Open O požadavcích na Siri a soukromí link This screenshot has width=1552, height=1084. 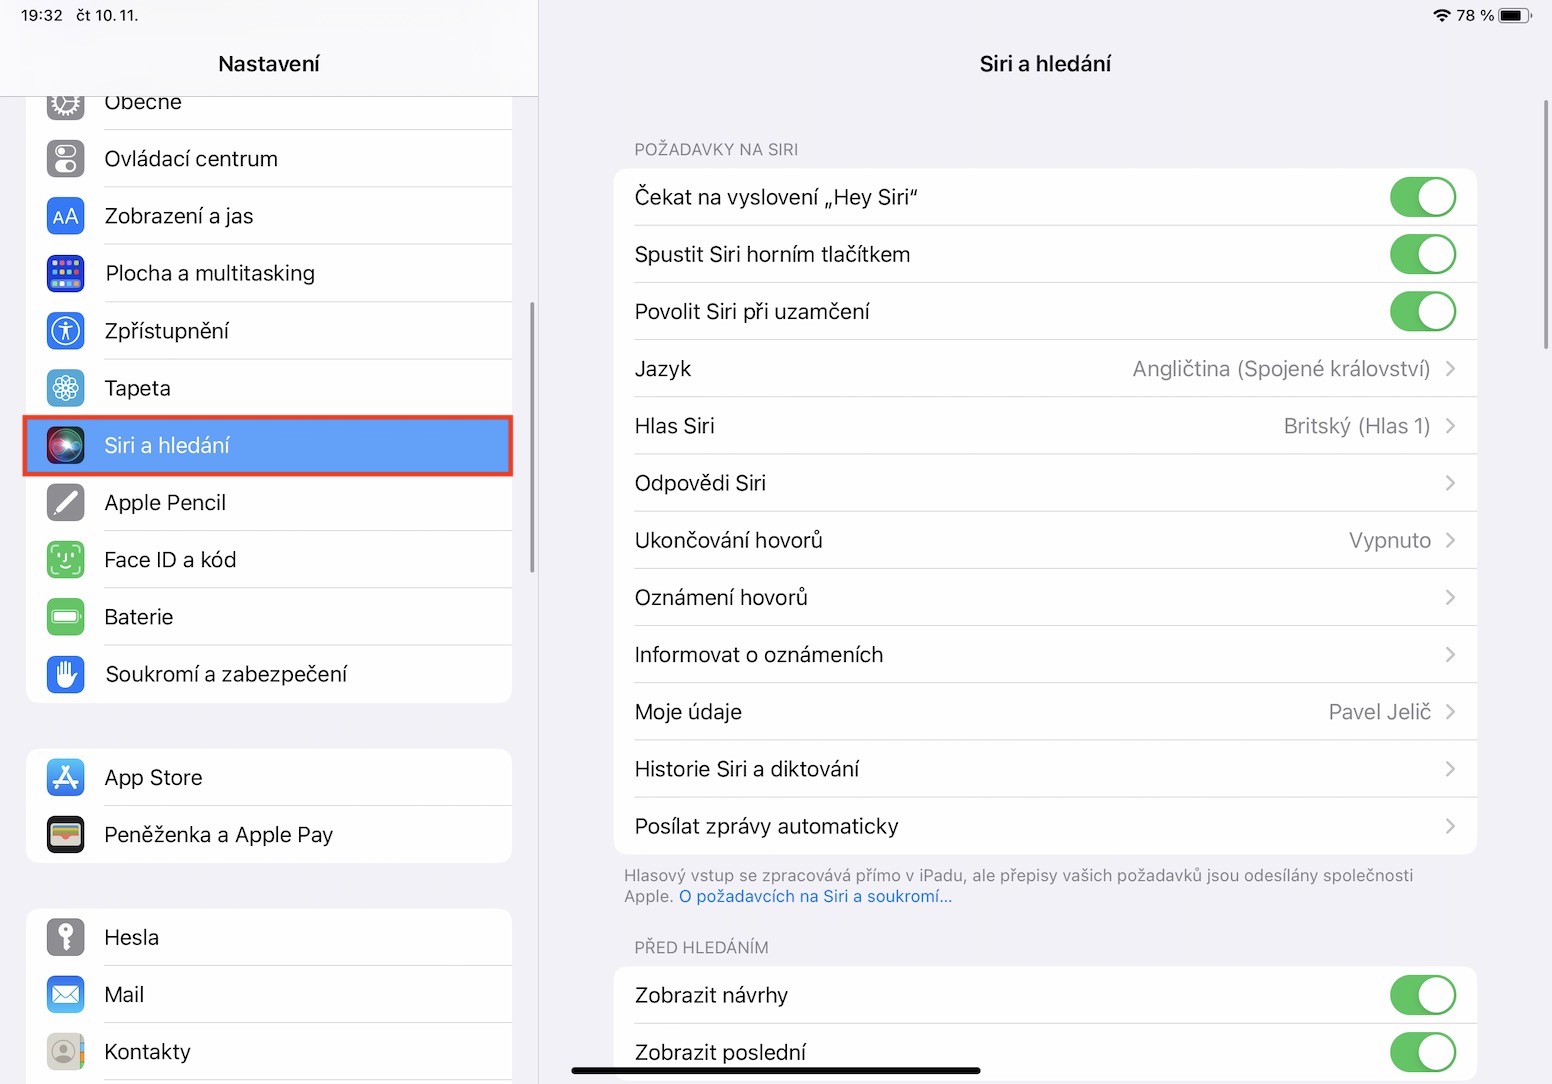[x=815, y=897]
